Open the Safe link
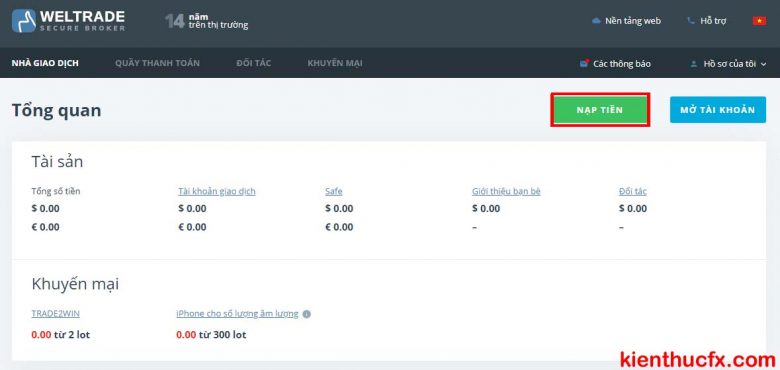The height and width of the screenshot is (370, 780). tap(334, 191)
